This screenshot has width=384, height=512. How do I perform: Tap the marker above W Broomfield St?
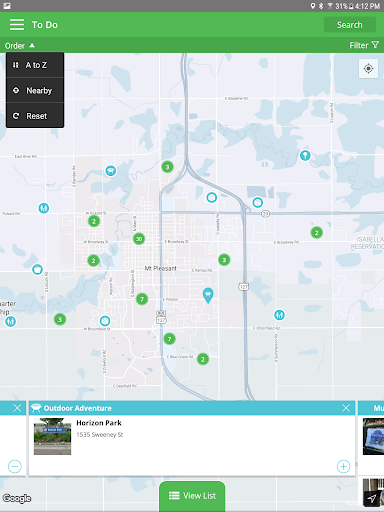(x=105, y=321)
